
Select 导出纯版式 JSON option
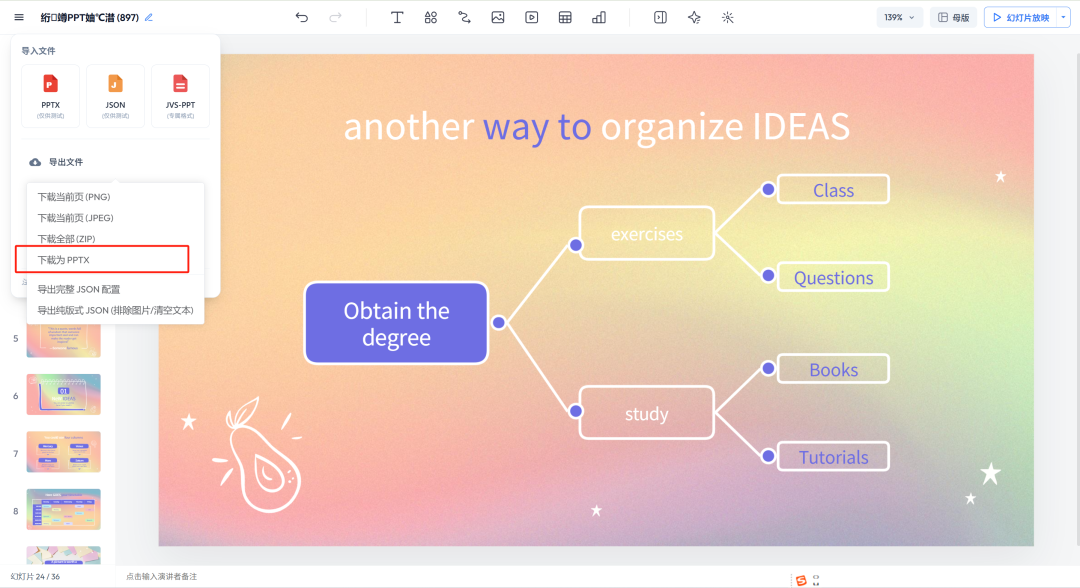point(115,311)
